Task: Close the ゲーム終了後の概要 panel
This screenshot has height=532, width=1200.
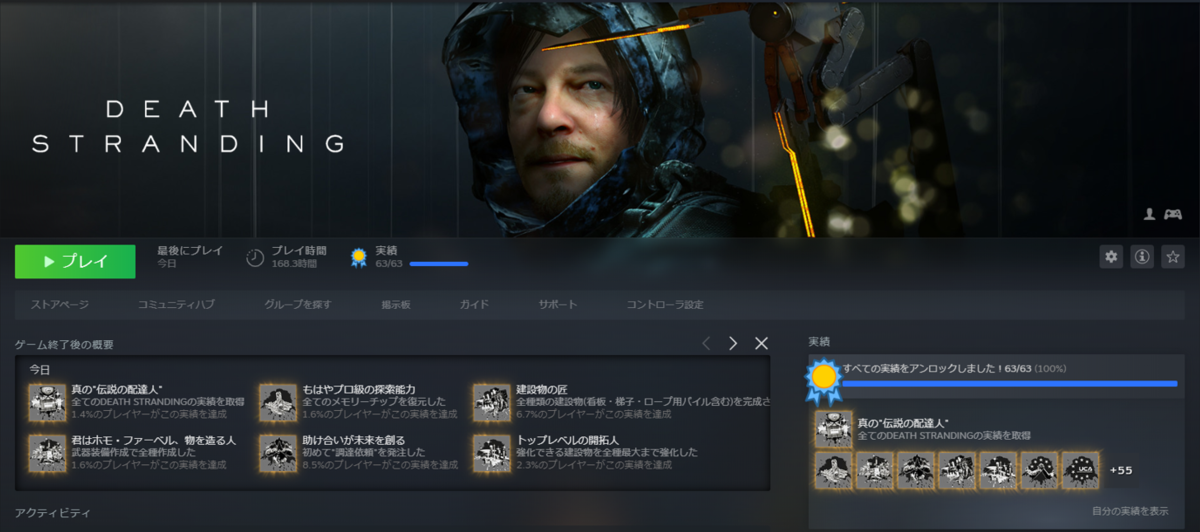Action: (x=761, y=343)
